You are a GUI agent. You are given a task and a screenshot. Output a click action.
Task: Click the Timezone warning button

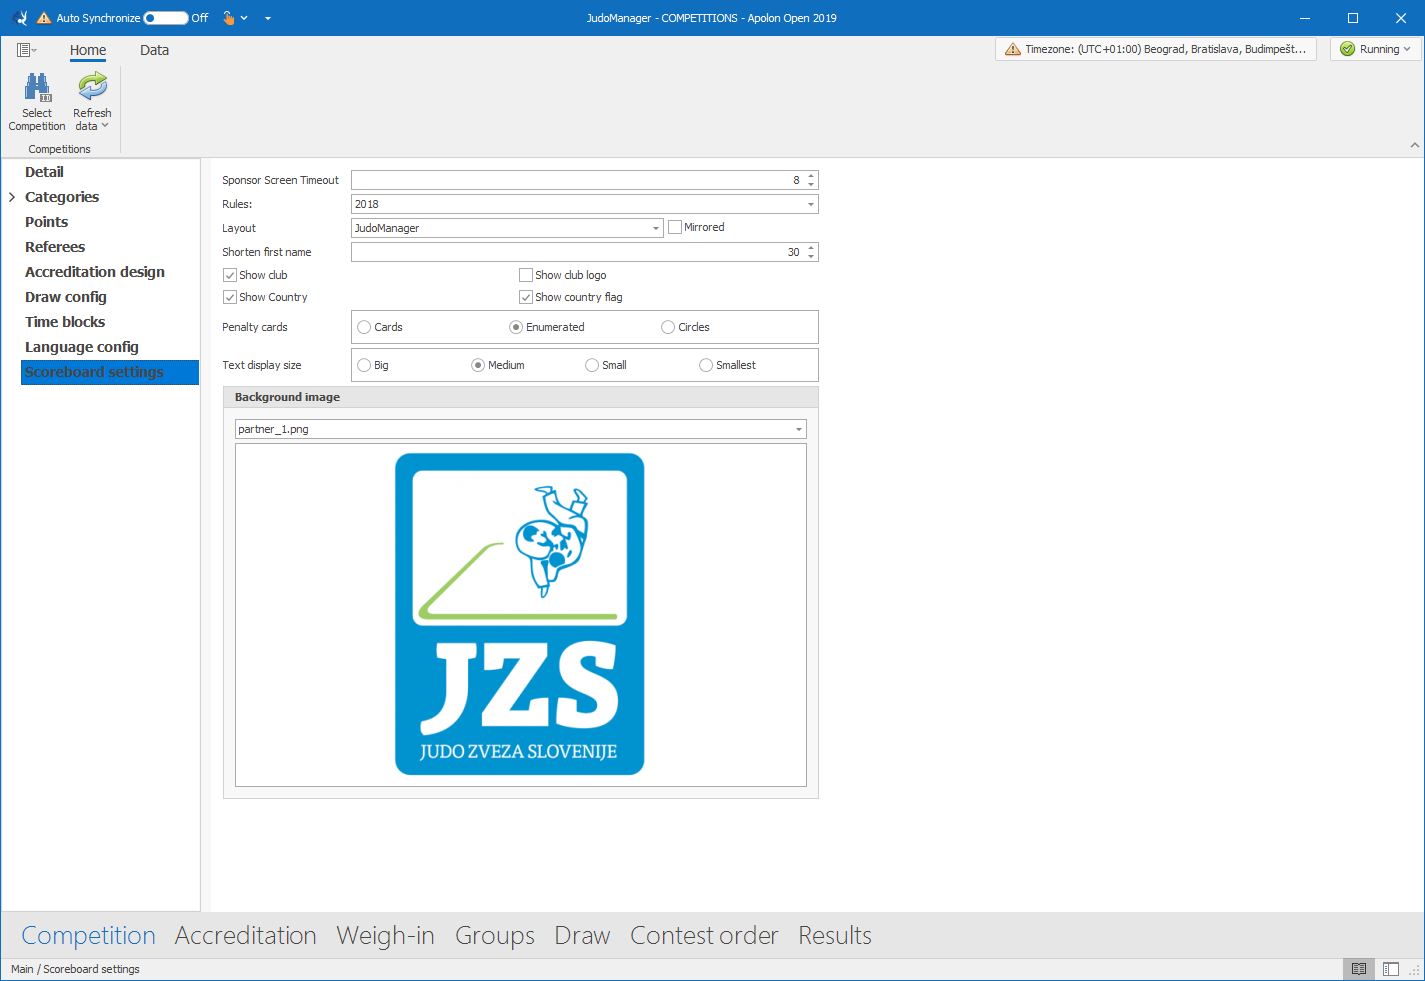(1156, 49)
